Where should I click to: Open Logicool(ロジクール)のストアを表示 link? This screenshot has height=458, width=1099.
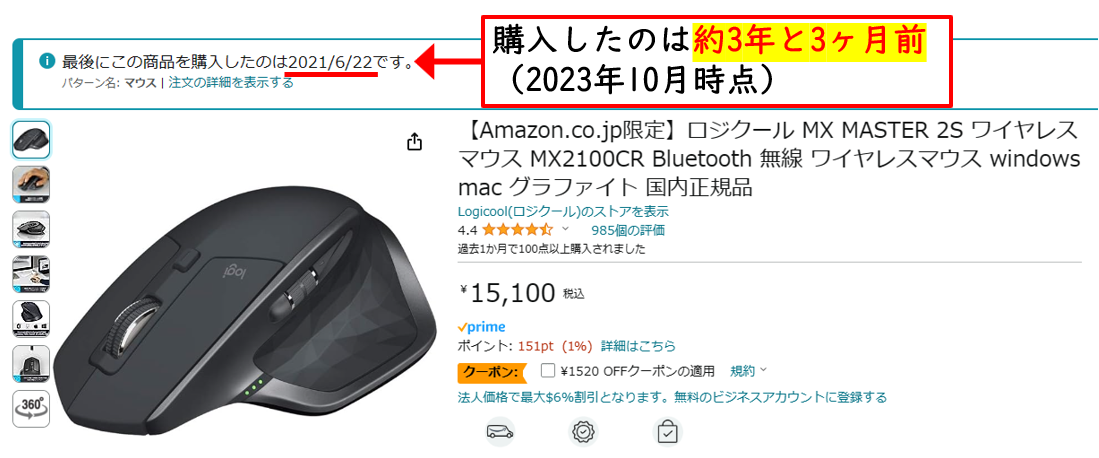563,211
